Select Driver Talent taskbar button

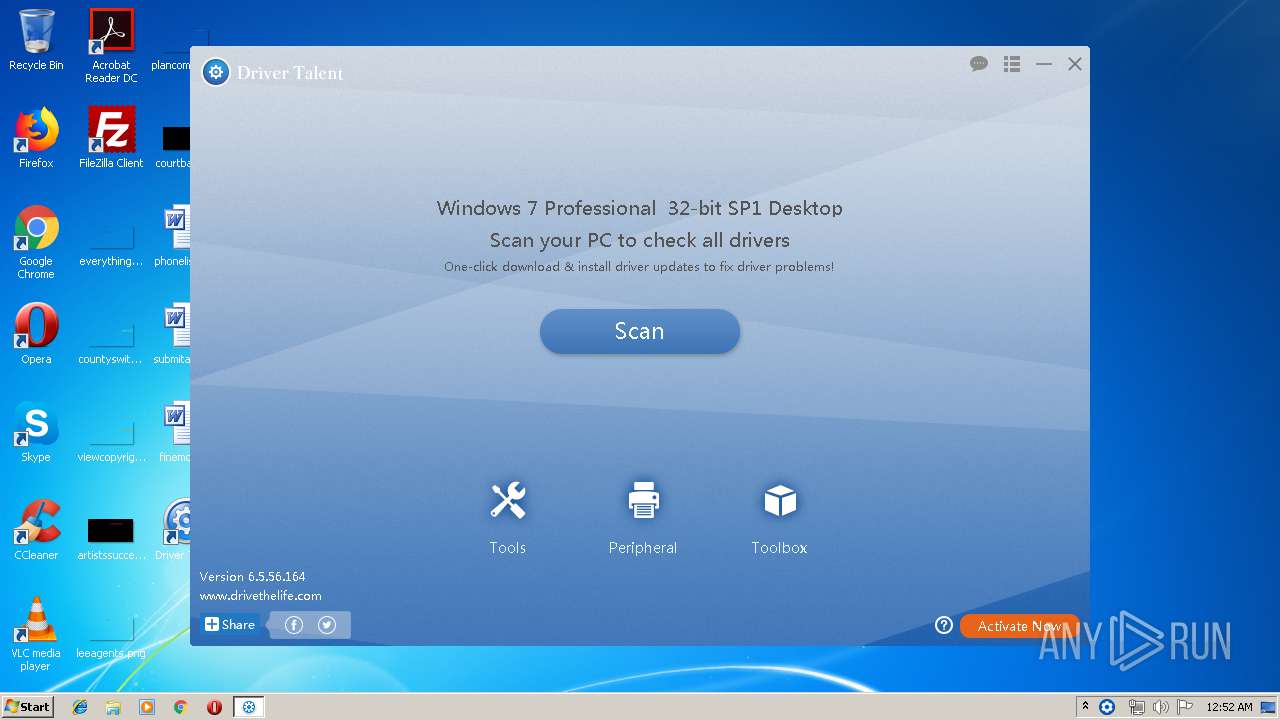[249, 707]
